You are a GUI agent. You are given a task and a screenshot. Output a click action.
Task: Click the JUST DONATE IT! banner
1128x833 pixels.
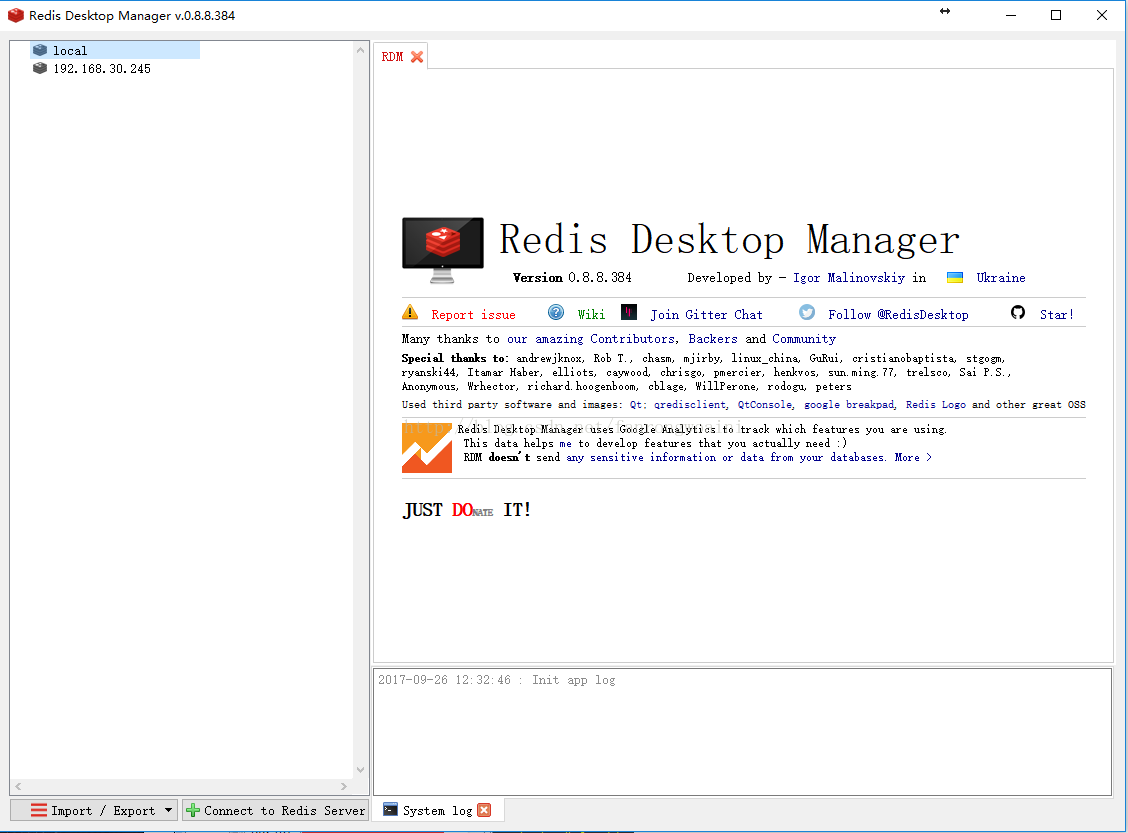pyautogui.click(x=467, y=510)
